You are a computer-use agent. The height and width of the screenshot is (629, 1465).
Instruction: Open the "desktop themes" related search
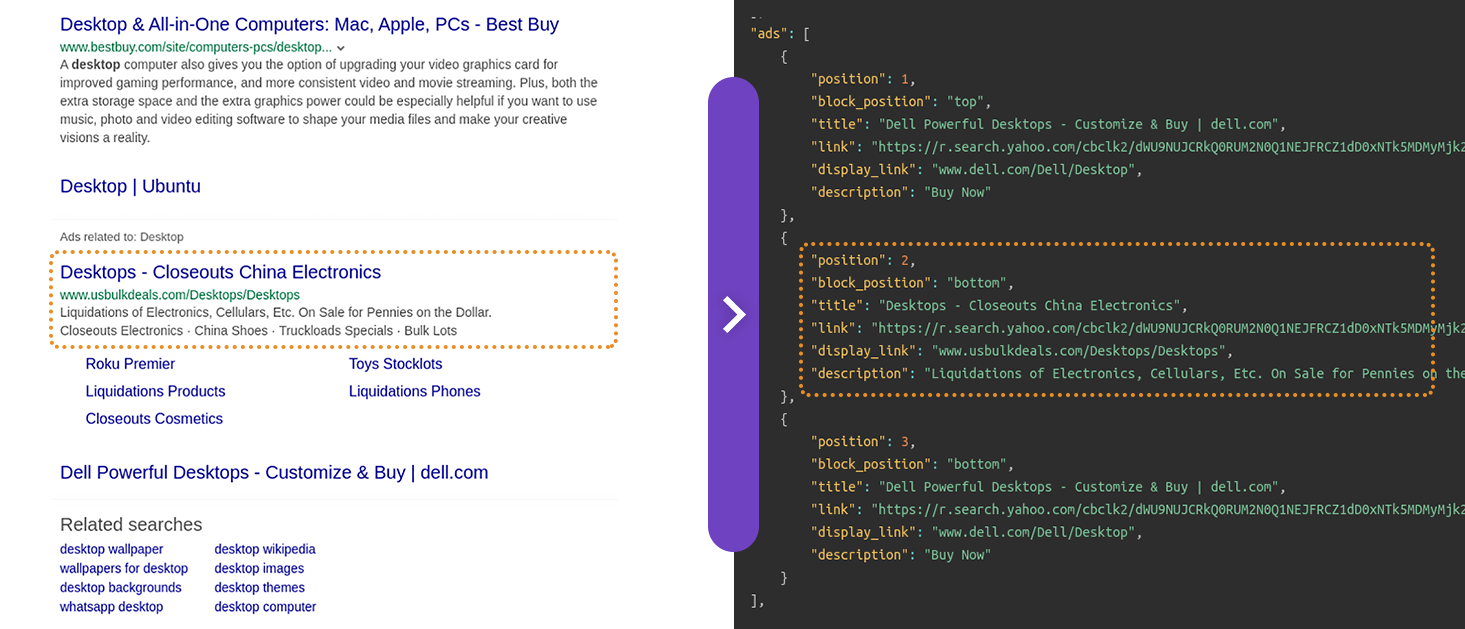pos(258,587)
